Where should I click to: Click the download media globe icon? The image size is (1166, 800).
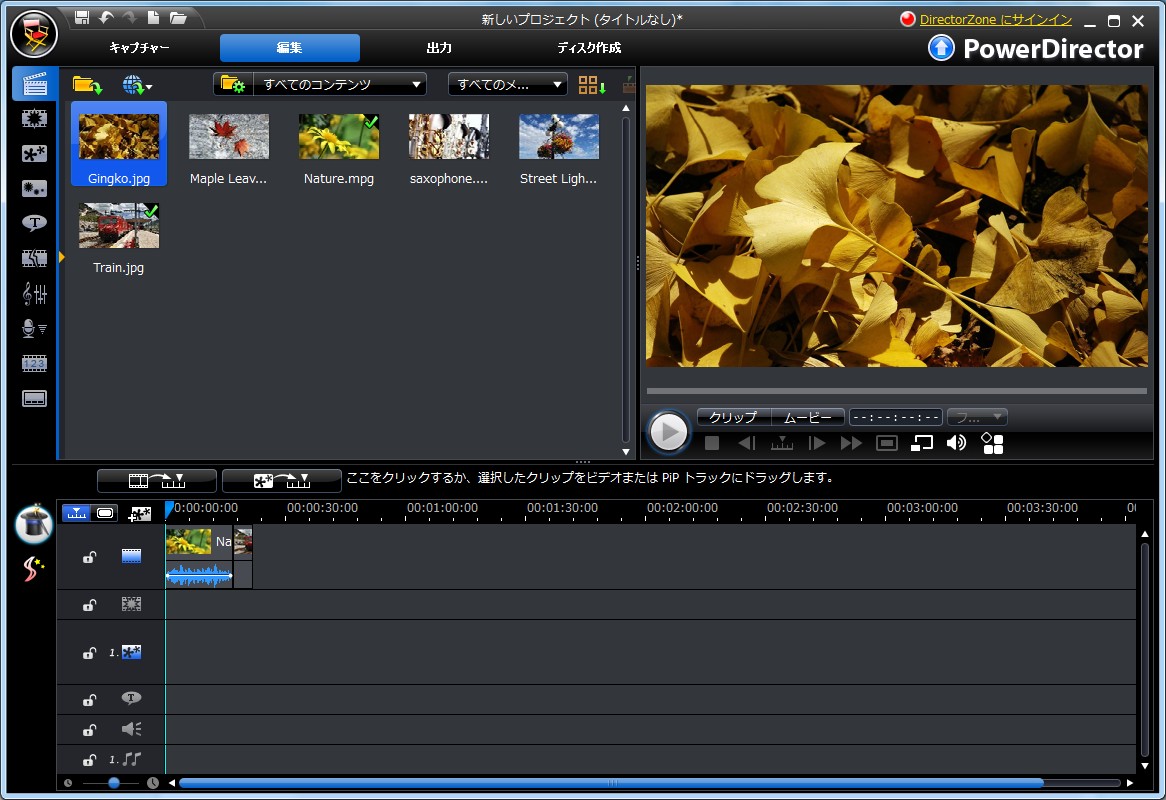point(133,85)
